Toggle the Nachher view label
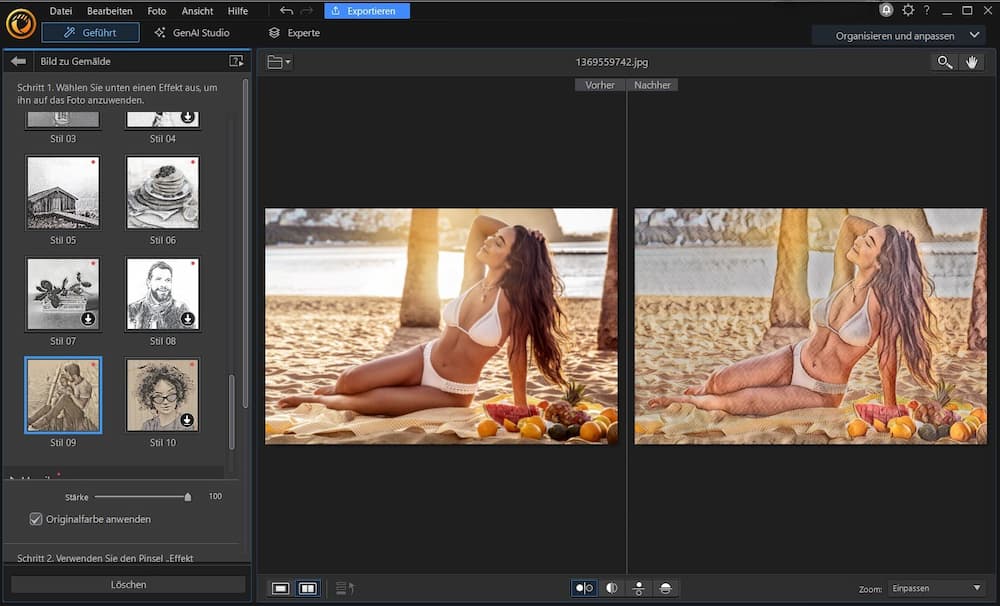This screenshot has width=1000, height=606. coord(653,85)
